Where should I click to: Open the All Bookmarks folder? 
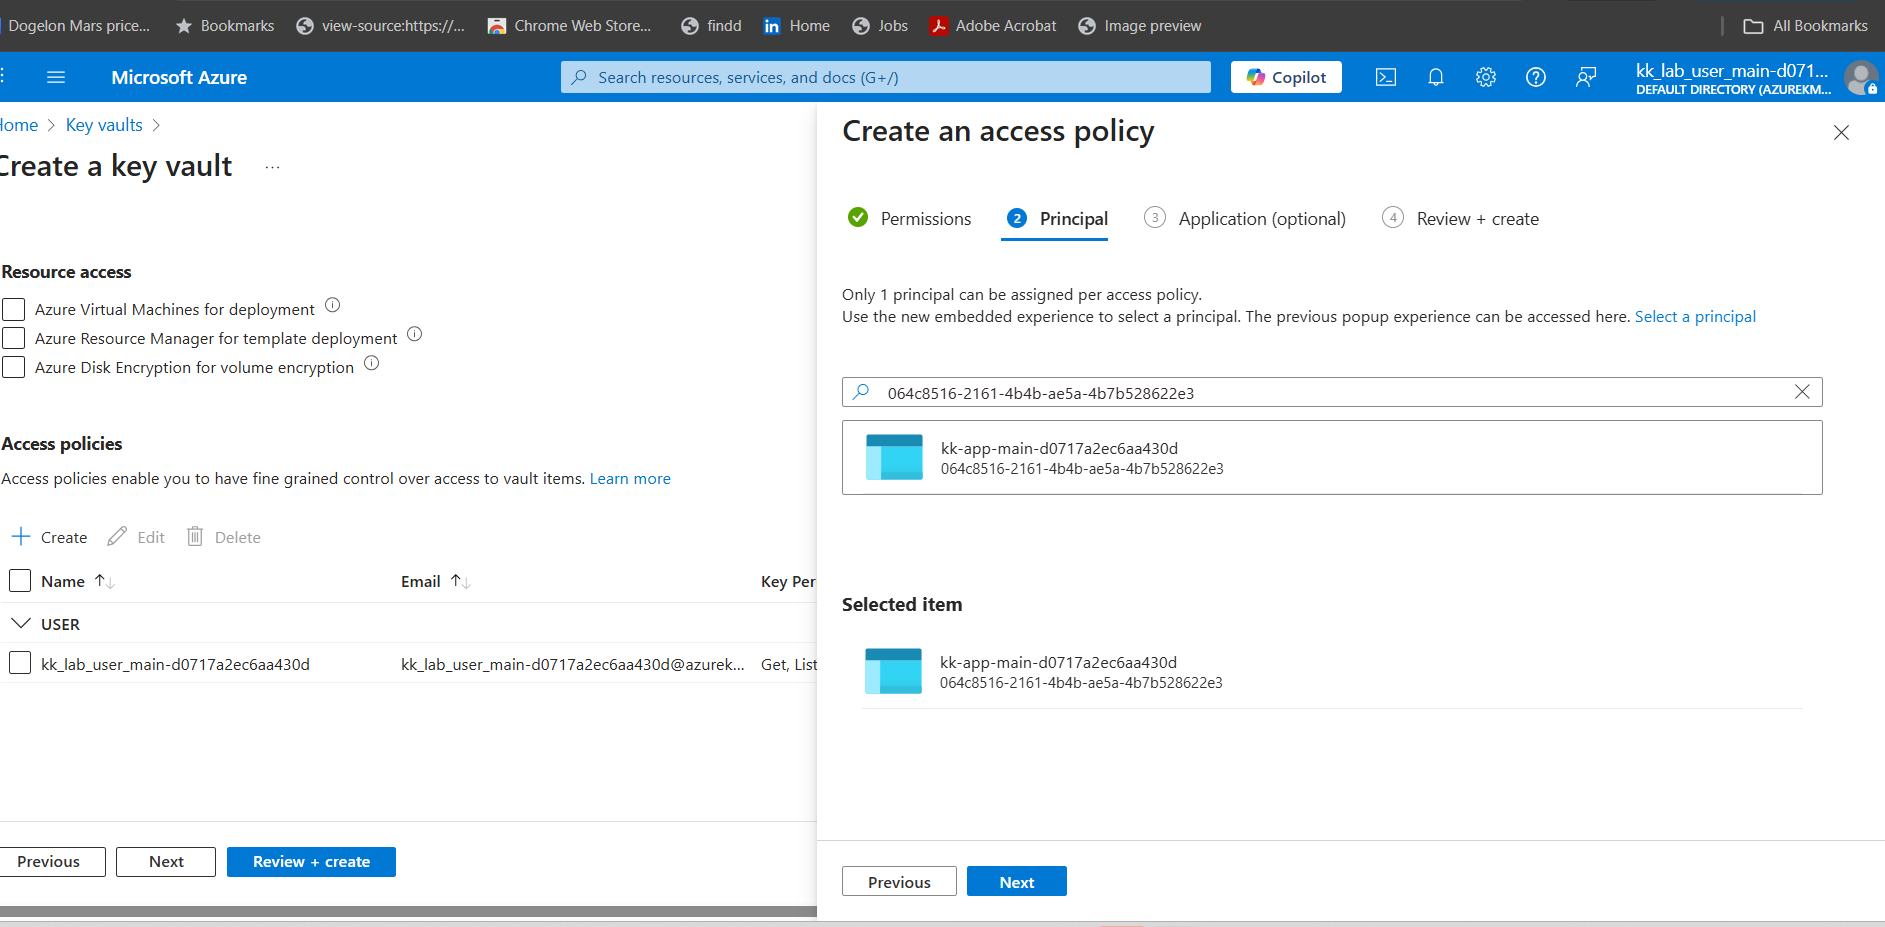pyautogui.click(x=1805, y=26)
